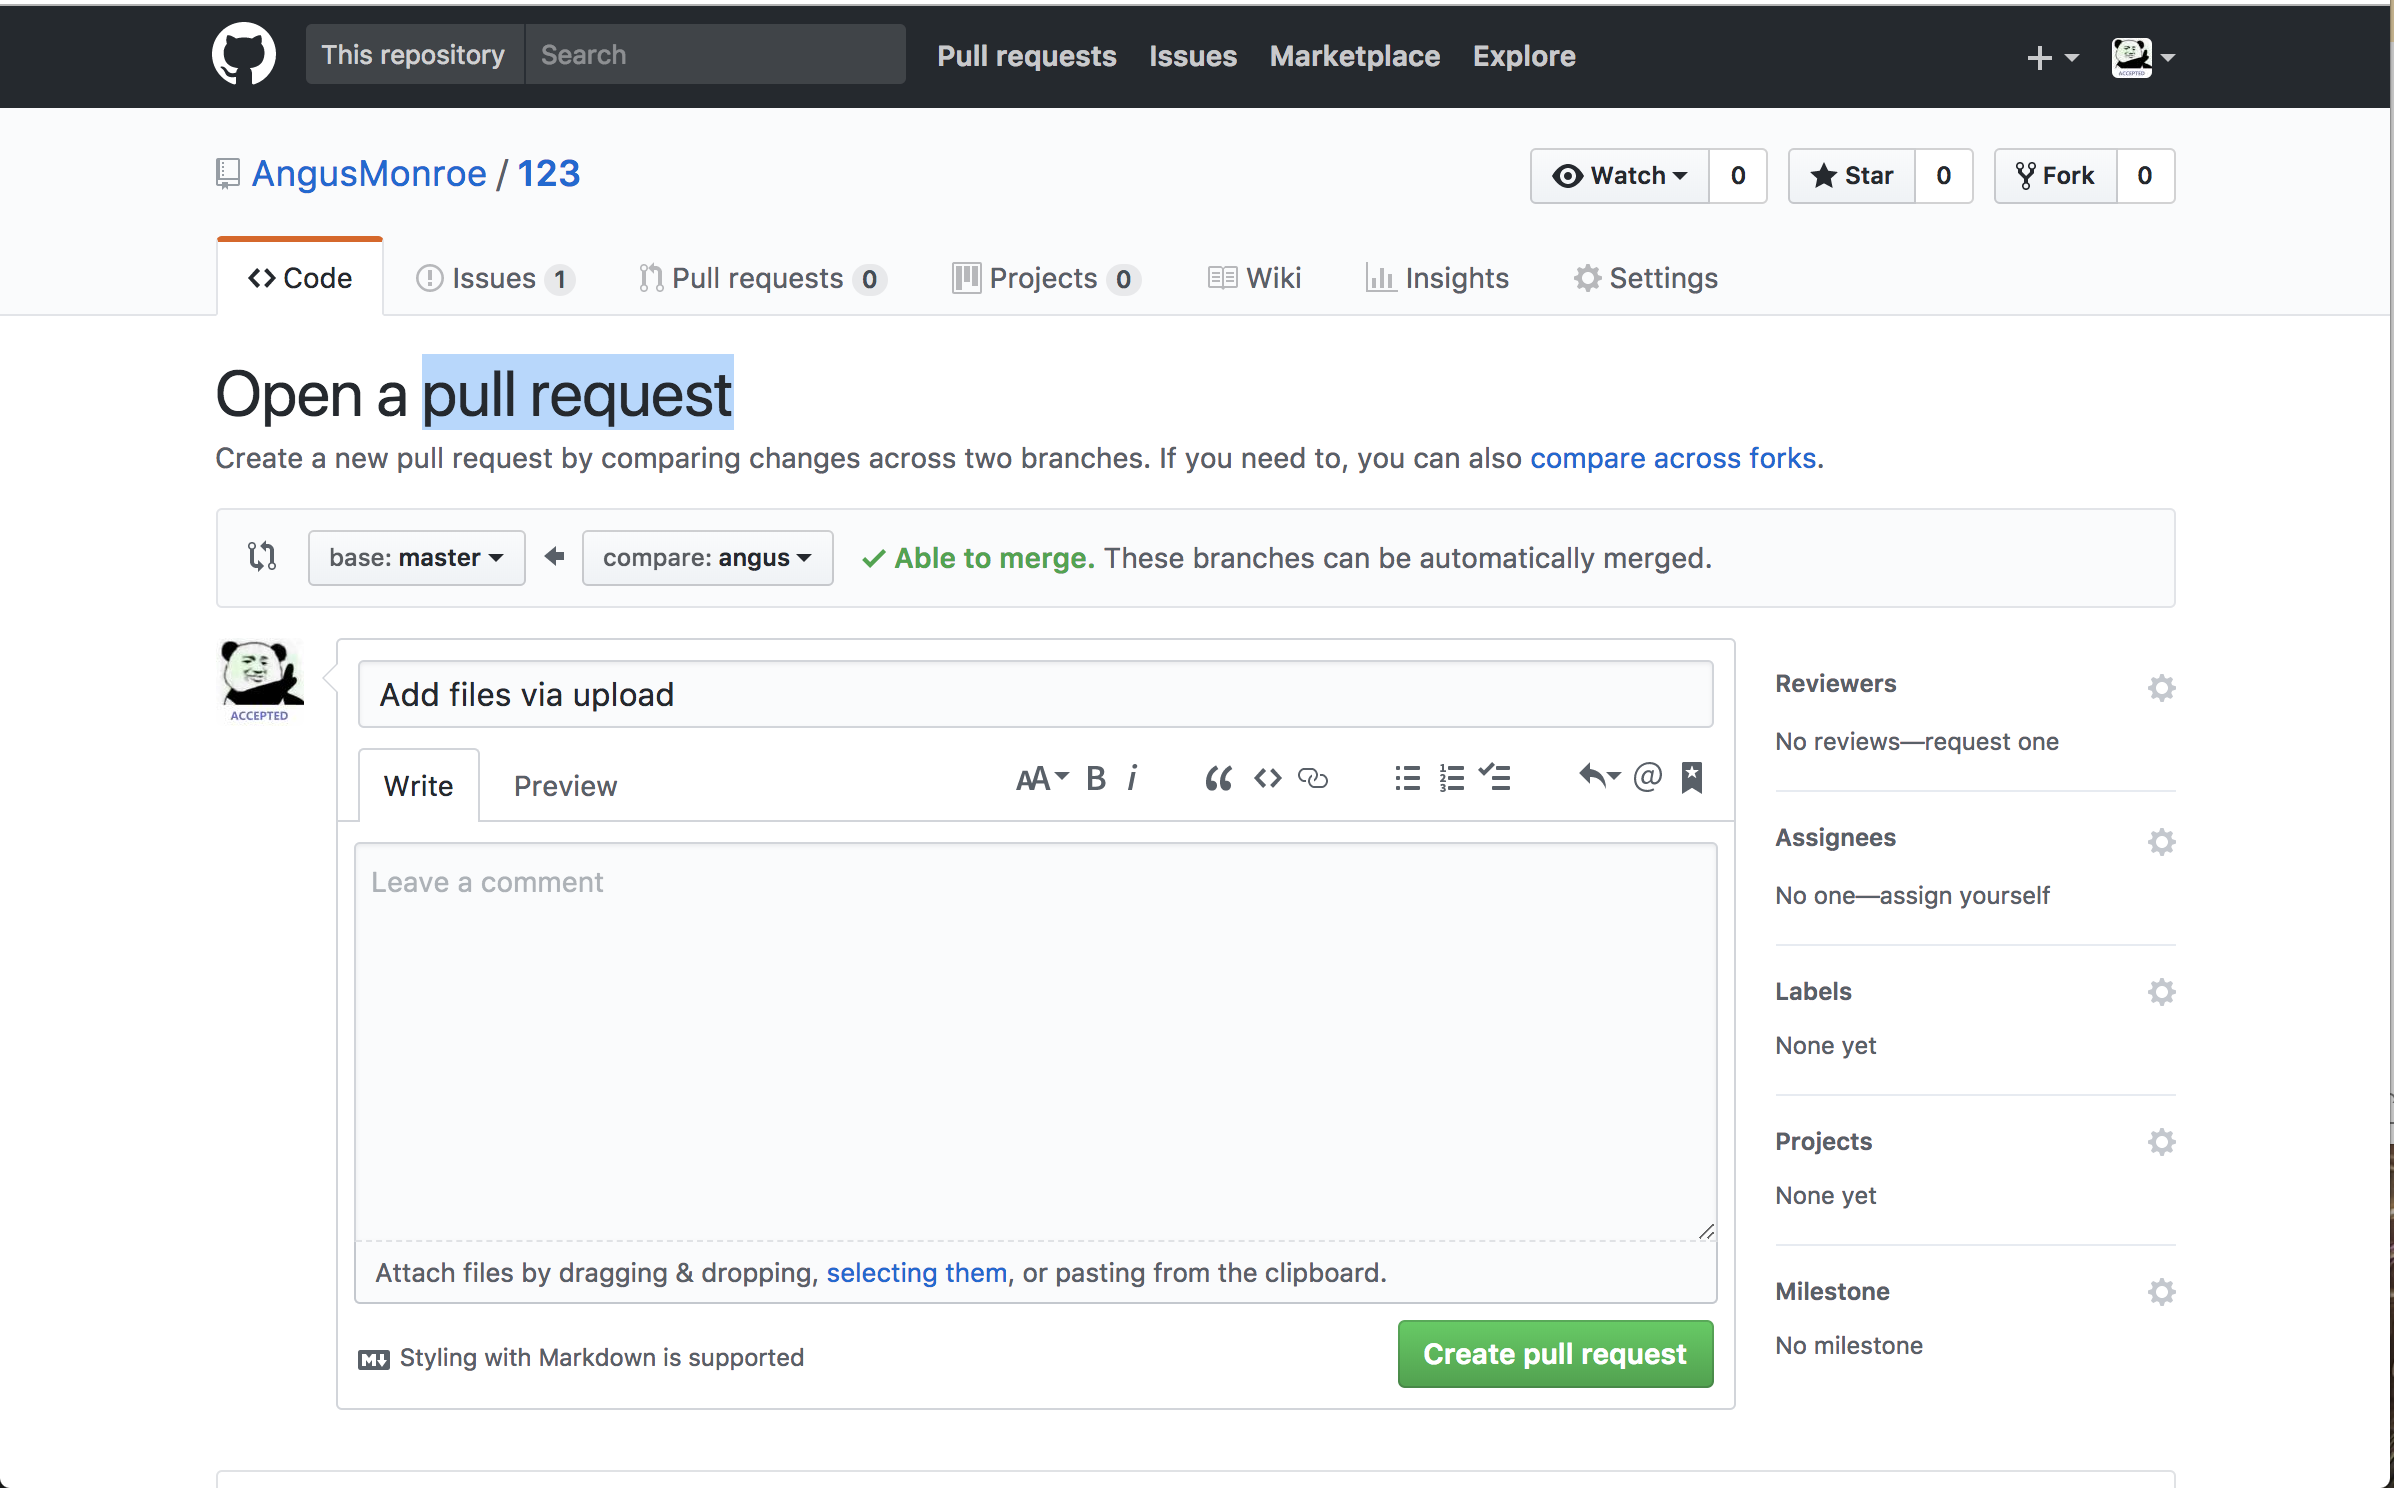The height and width of the screenshot is (1488, 2394).
Task: Click 'selecting them' to attach files
Action: 916,1272
